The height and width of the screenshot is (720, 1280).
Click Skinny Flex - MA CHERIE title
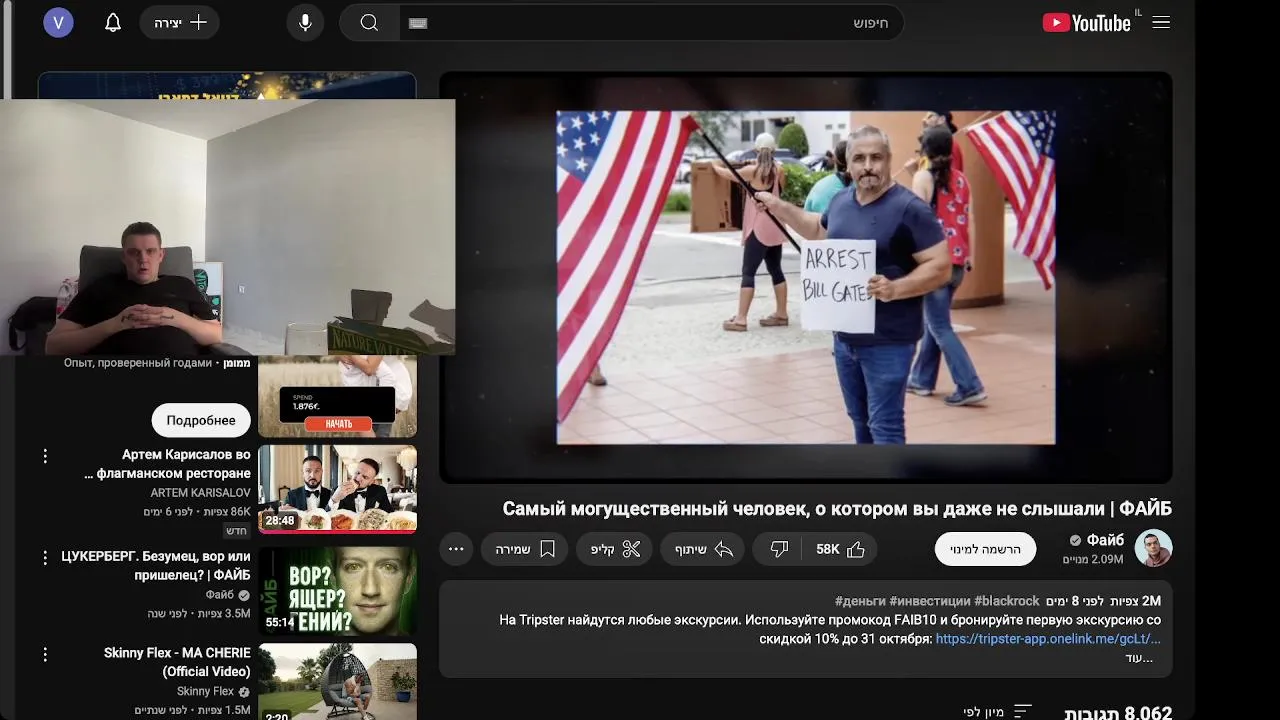click(177, 662)
